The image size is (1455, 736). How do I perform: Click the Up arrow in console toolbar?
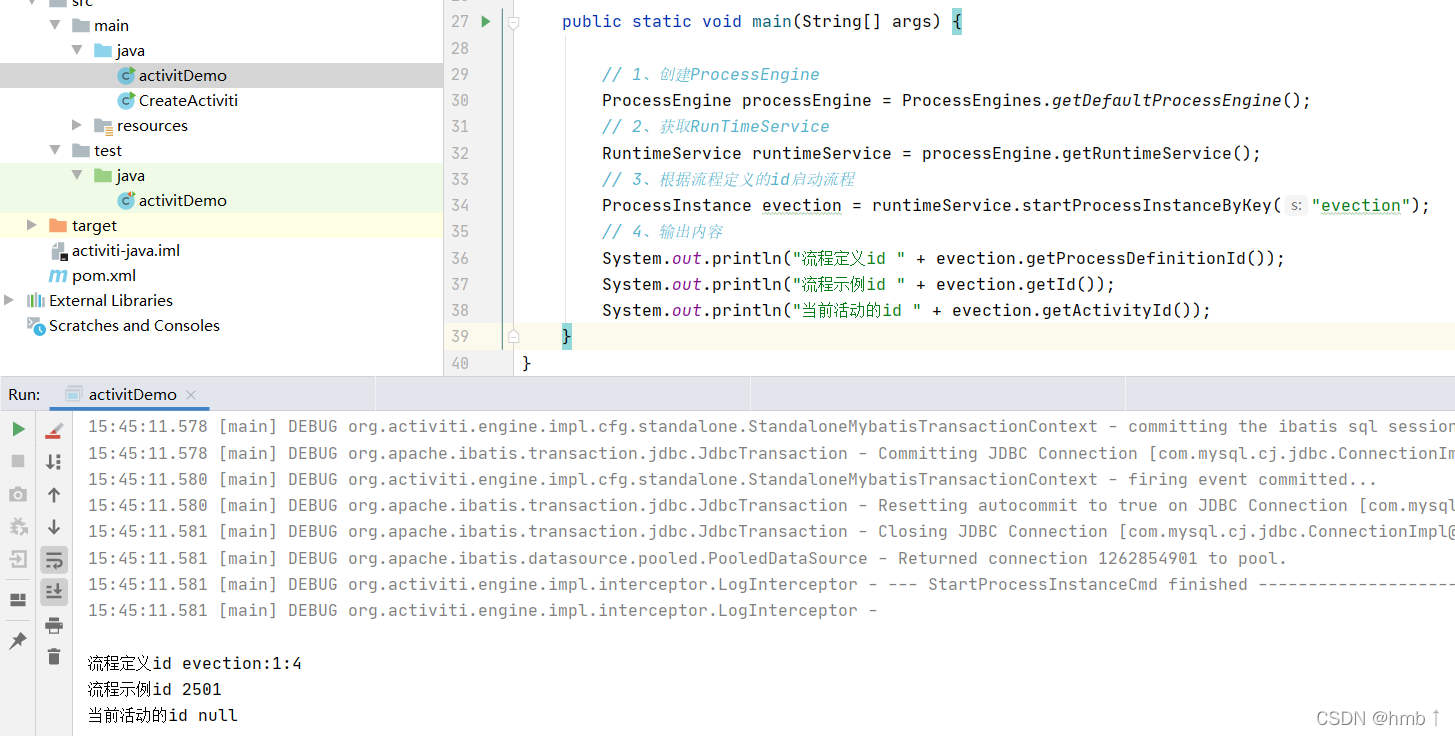54,494
